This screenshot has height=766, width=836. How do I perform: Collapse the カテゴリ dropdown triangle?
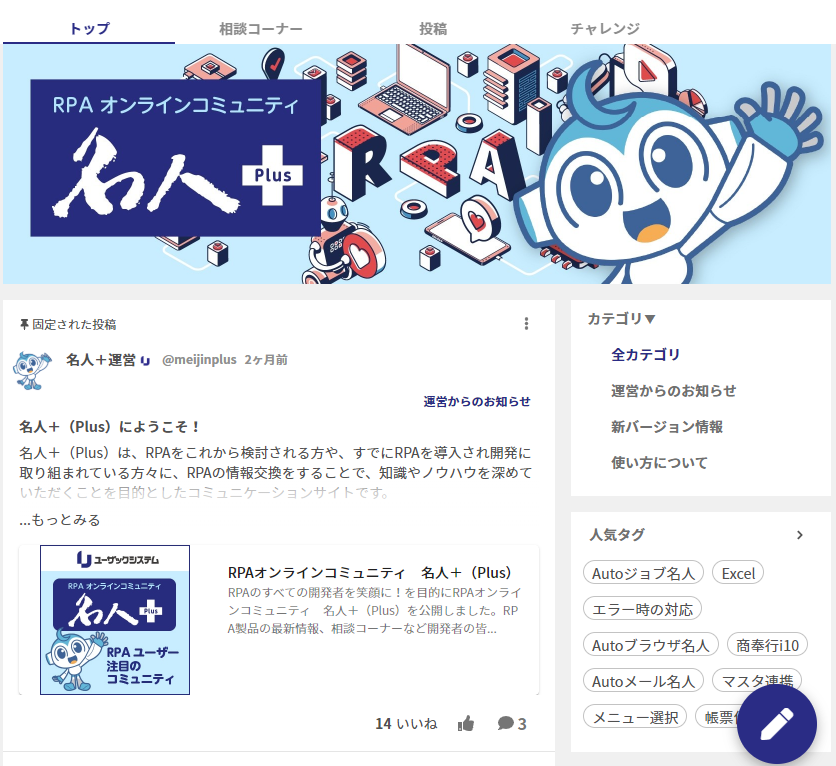[x=649, y=319]
